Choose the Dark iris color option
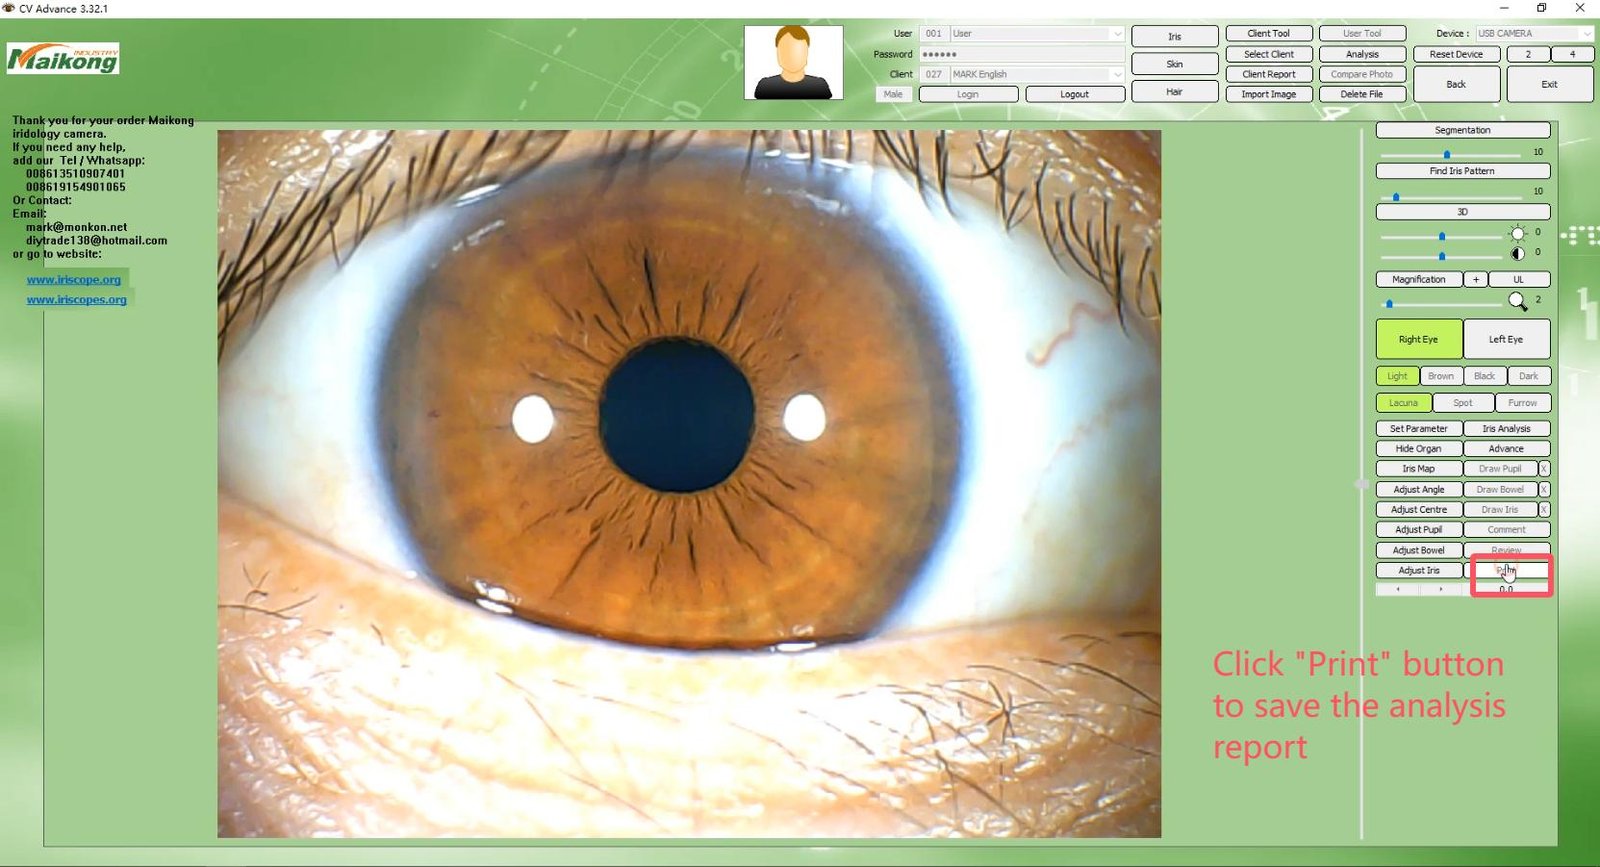Image resolution: width=1600 pixels, height=867 pixels. 1529,376
